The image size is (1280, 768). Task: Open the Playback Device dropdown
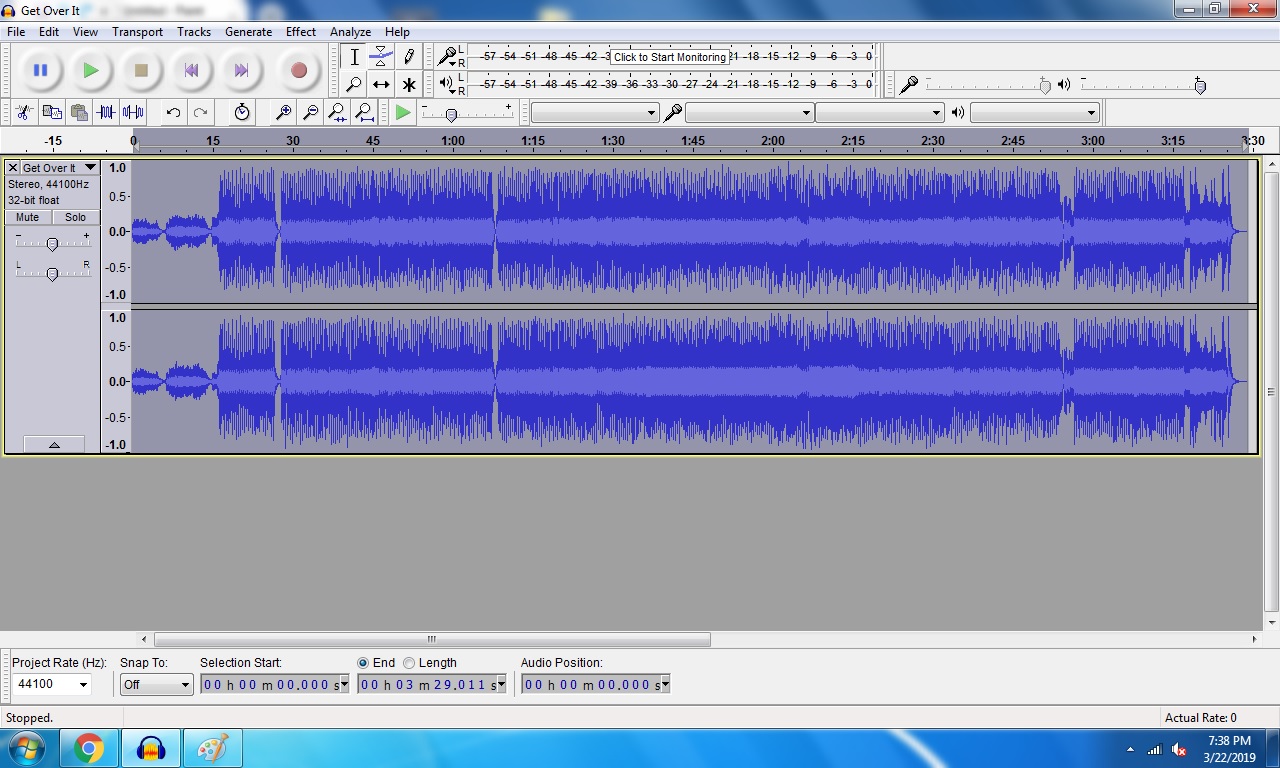(1035, 113)
